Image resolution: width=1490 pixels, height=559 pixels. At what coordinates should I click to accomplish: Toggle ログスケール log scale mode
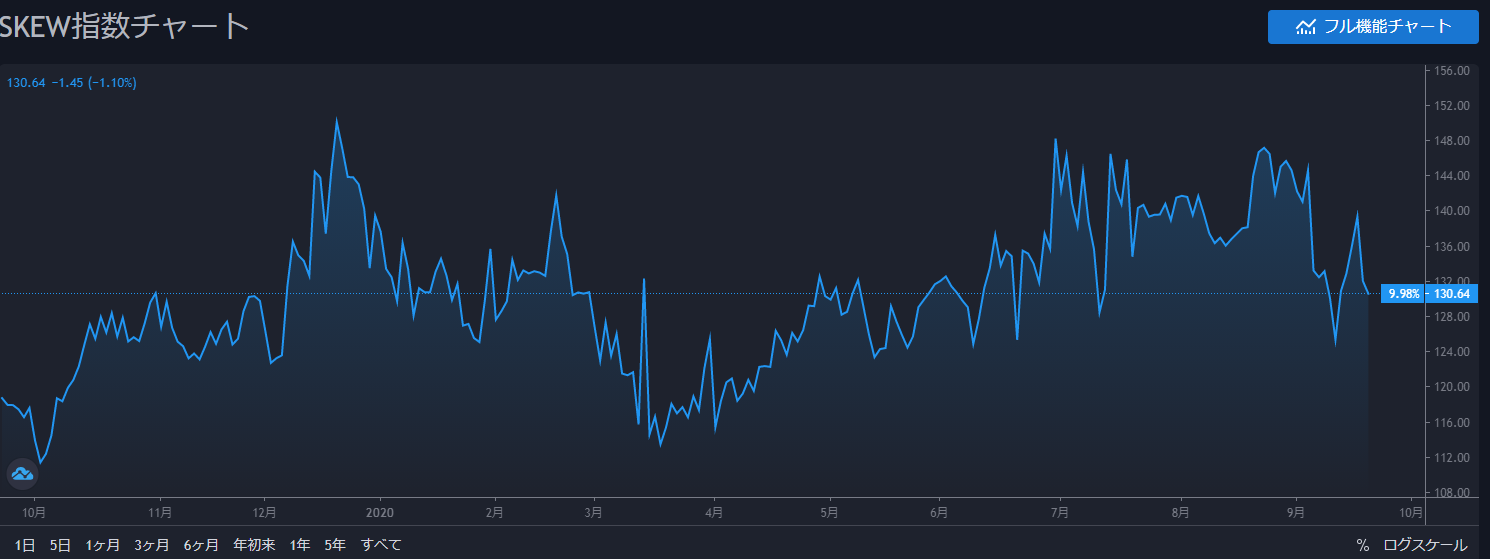1425,545
